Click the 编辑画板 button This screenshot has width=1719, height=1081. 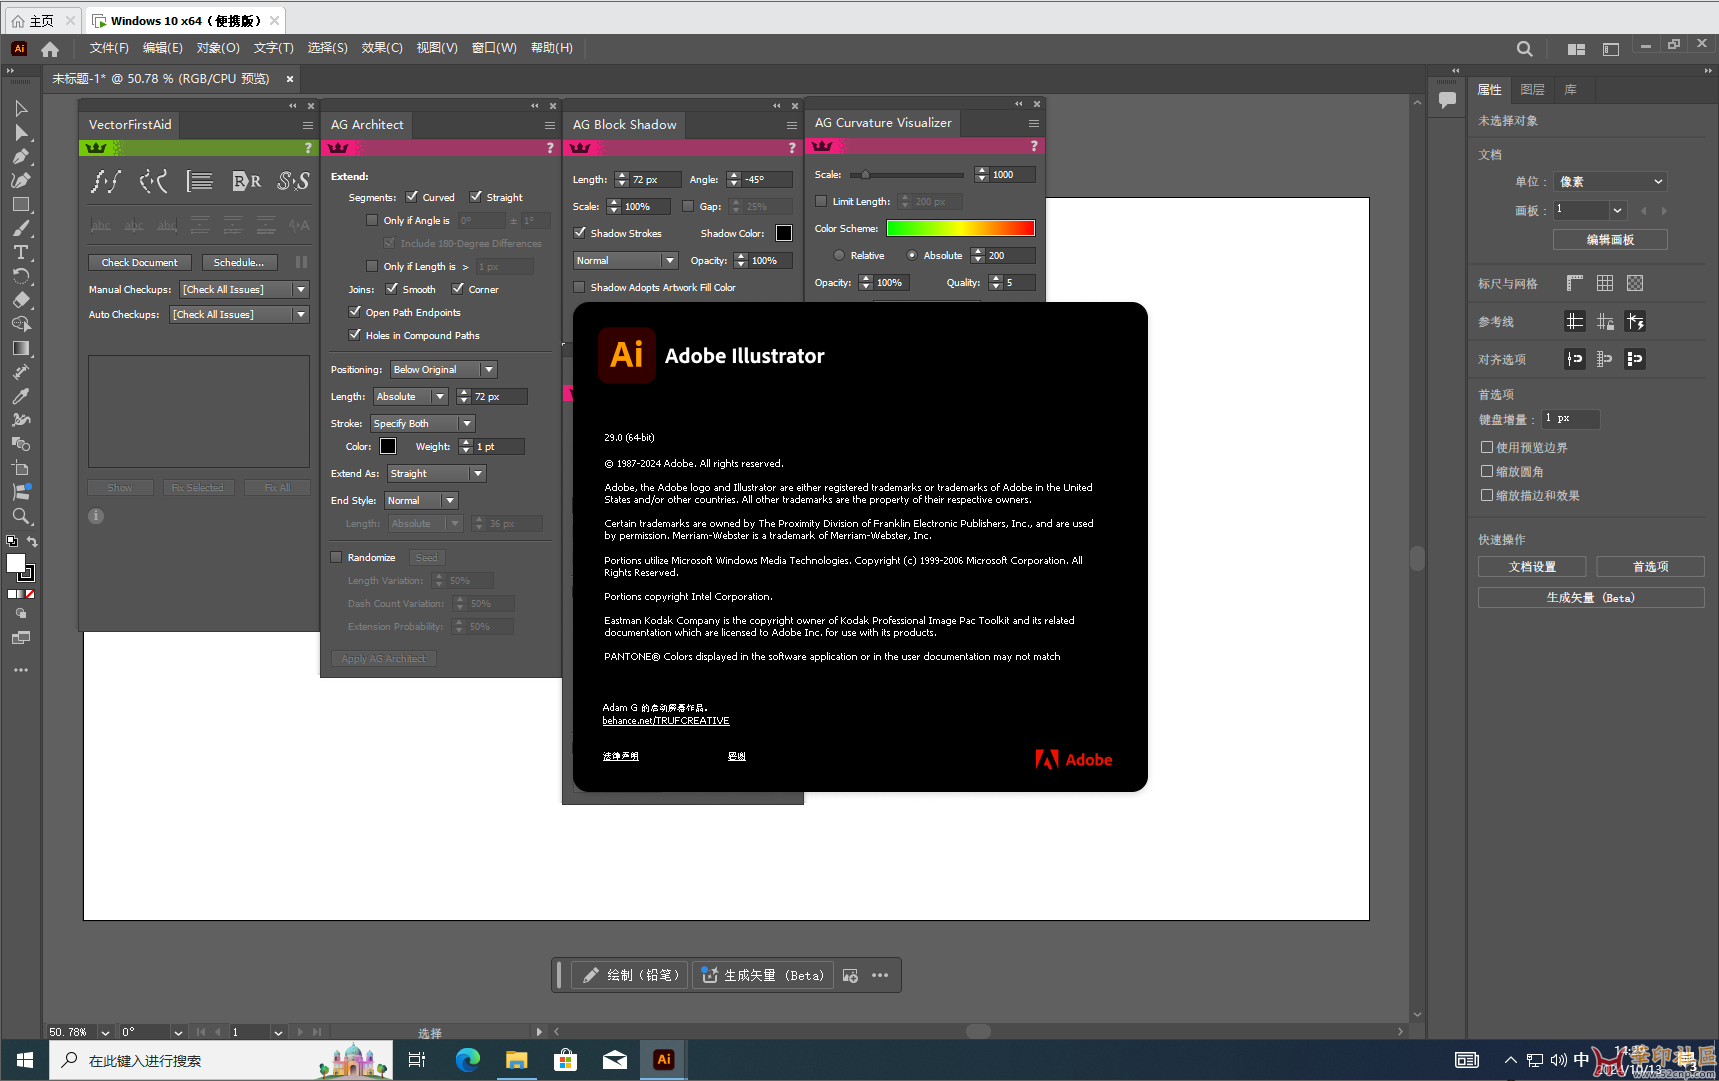point(1610,239)
